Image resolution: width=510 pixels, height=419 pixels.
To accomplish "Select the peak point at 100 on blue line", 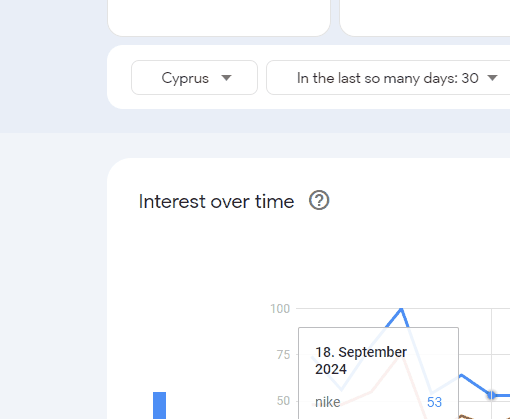I will (x=401, y=309).
